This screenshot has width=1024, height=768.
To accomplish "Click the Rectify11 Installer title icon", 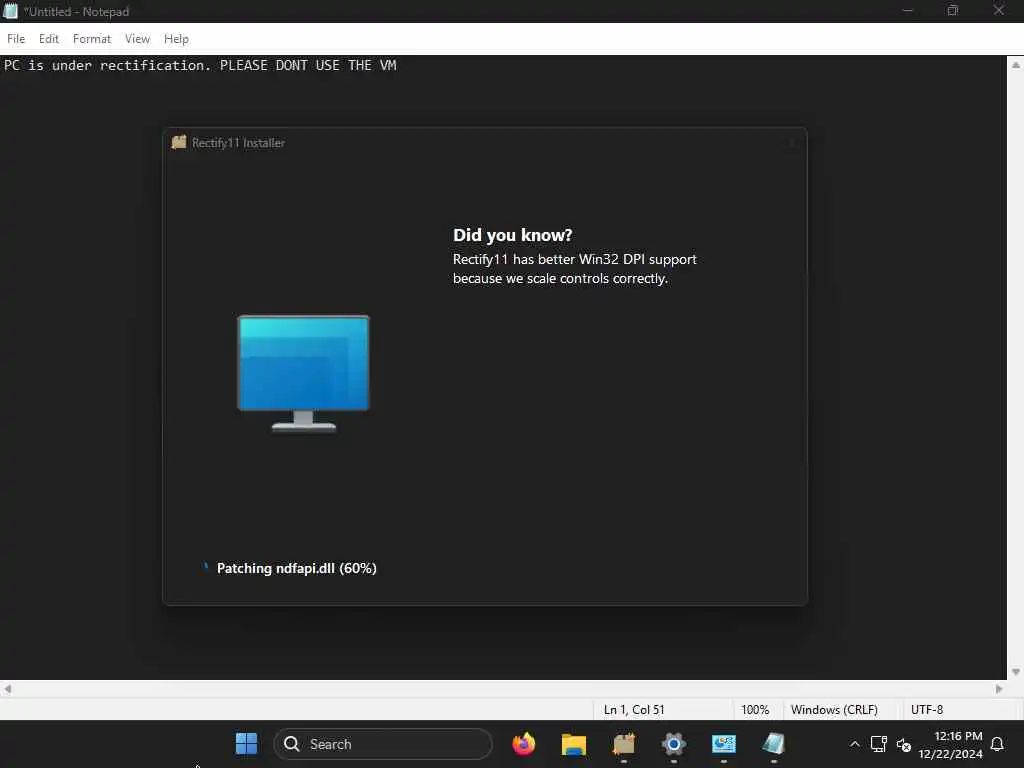I will tap(179, 142).
